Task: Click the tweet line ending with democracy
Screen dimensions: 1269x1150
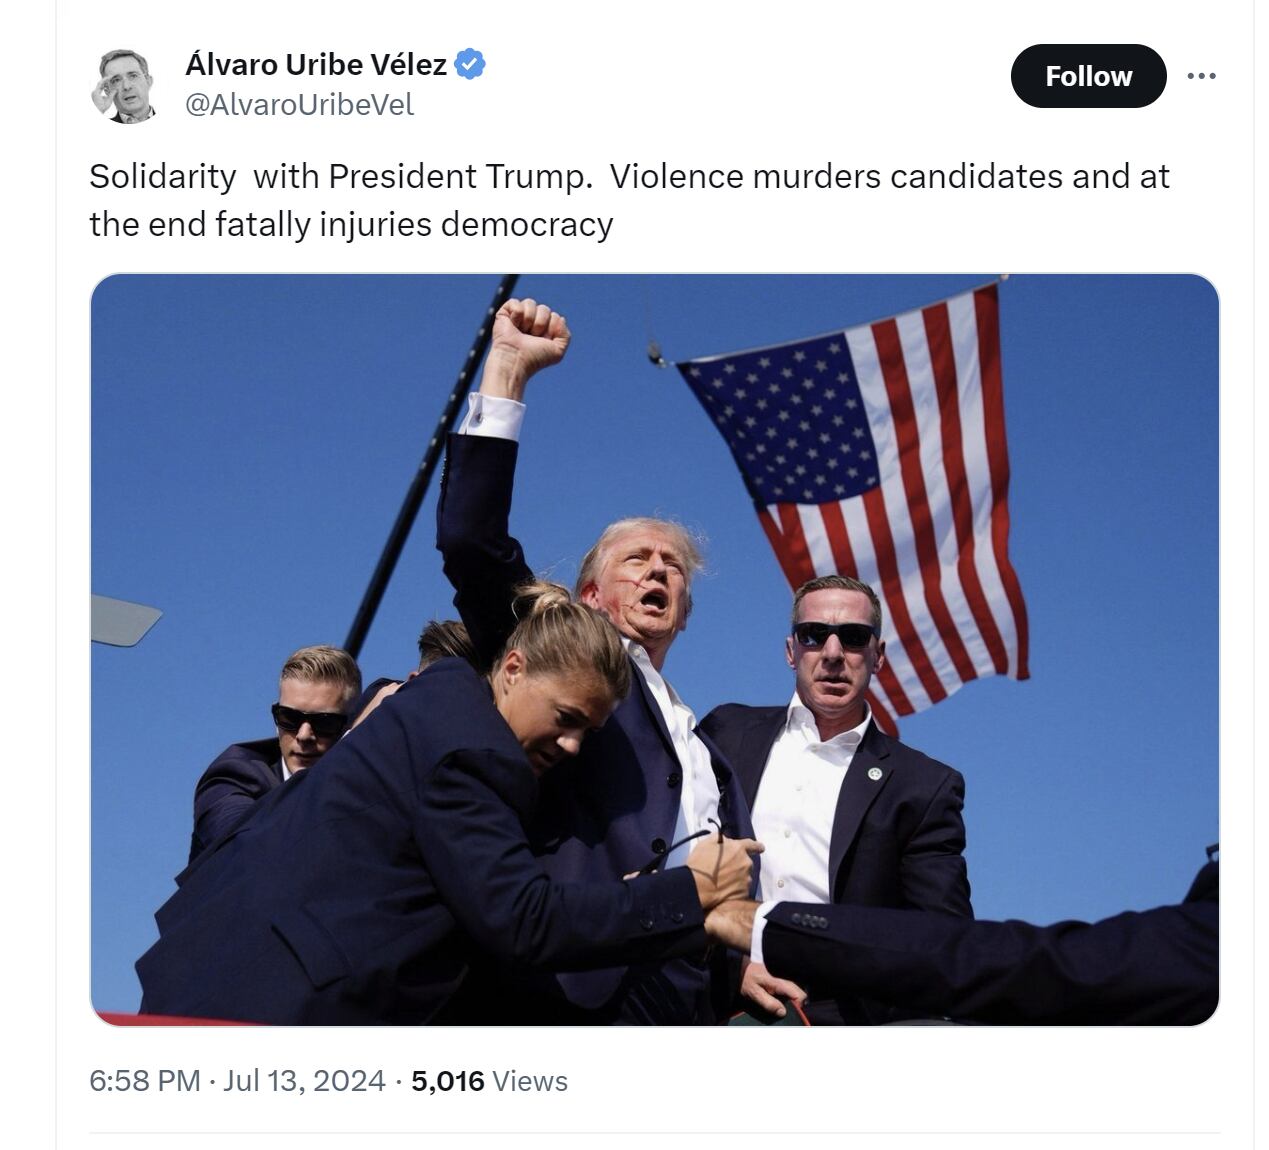Action: tap(351, 224)
